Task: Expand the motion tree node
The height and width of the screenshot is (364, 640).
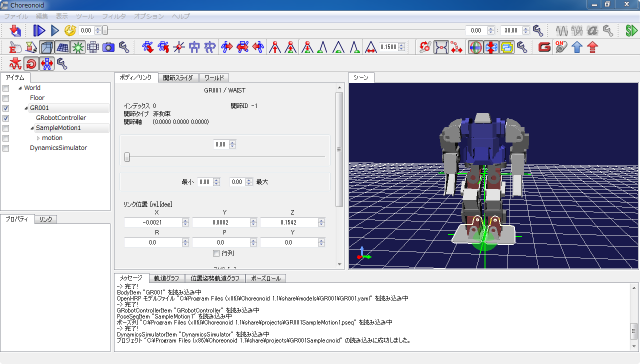Action: click(38, 138)
